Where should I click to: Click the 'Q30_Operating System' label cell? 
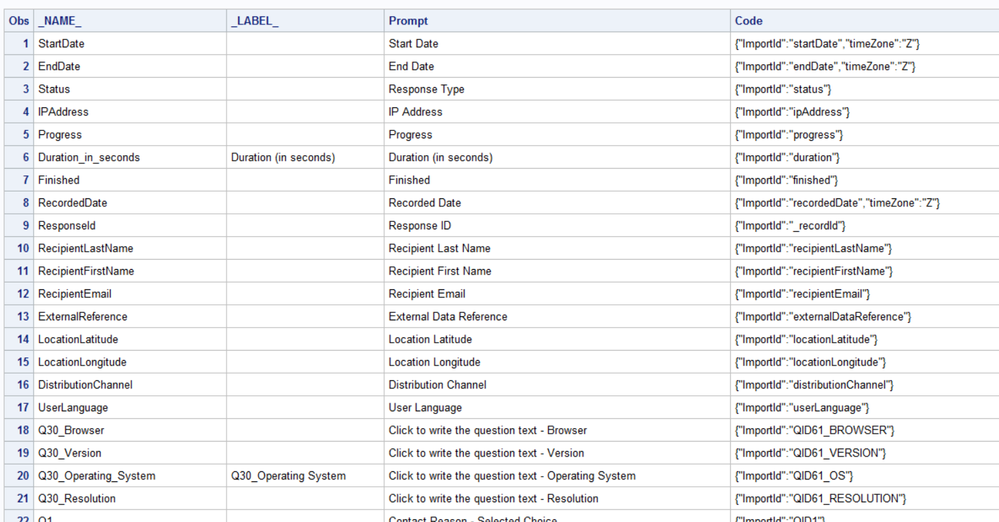click(x=288, y=476)
